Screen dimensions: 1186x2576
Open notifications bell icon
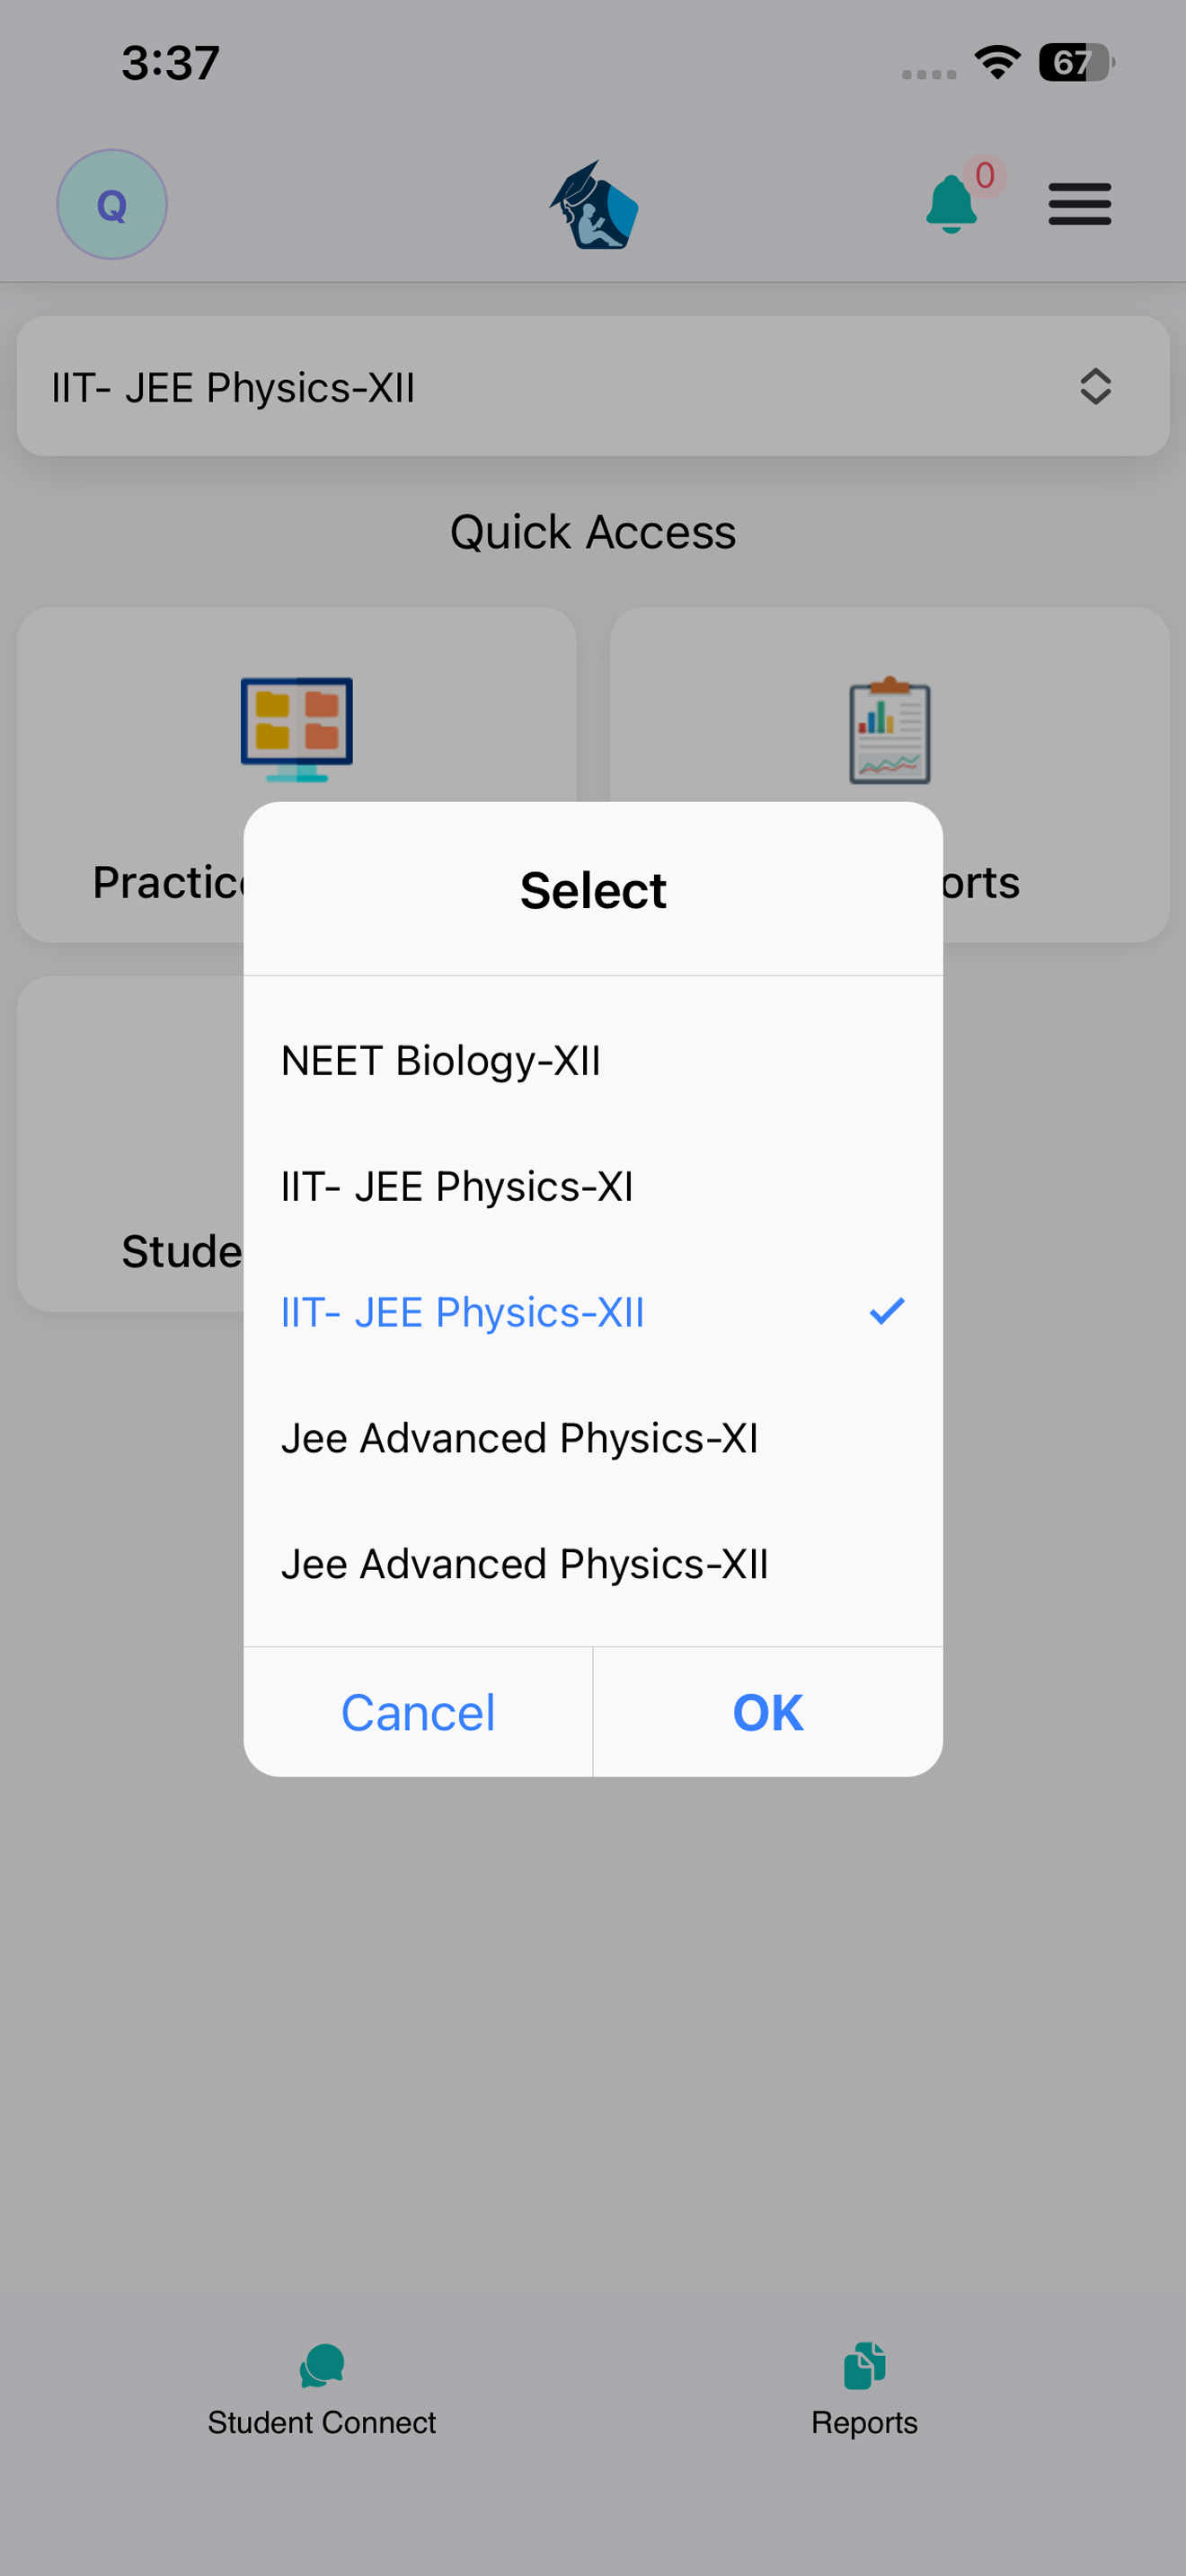[x=951, y=204]
